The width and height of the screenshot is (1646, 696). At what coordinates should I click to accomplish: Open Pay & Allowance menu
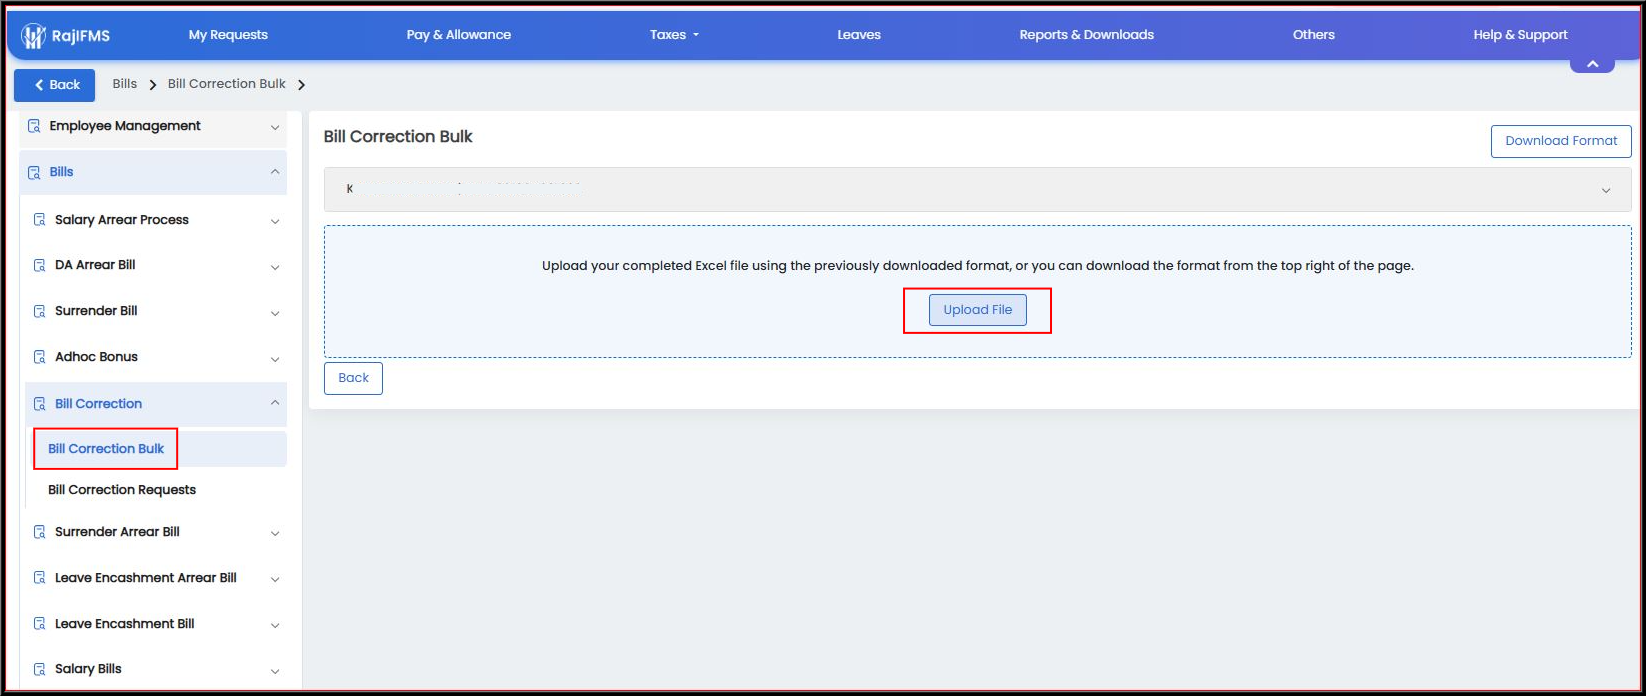coord(459,35)
